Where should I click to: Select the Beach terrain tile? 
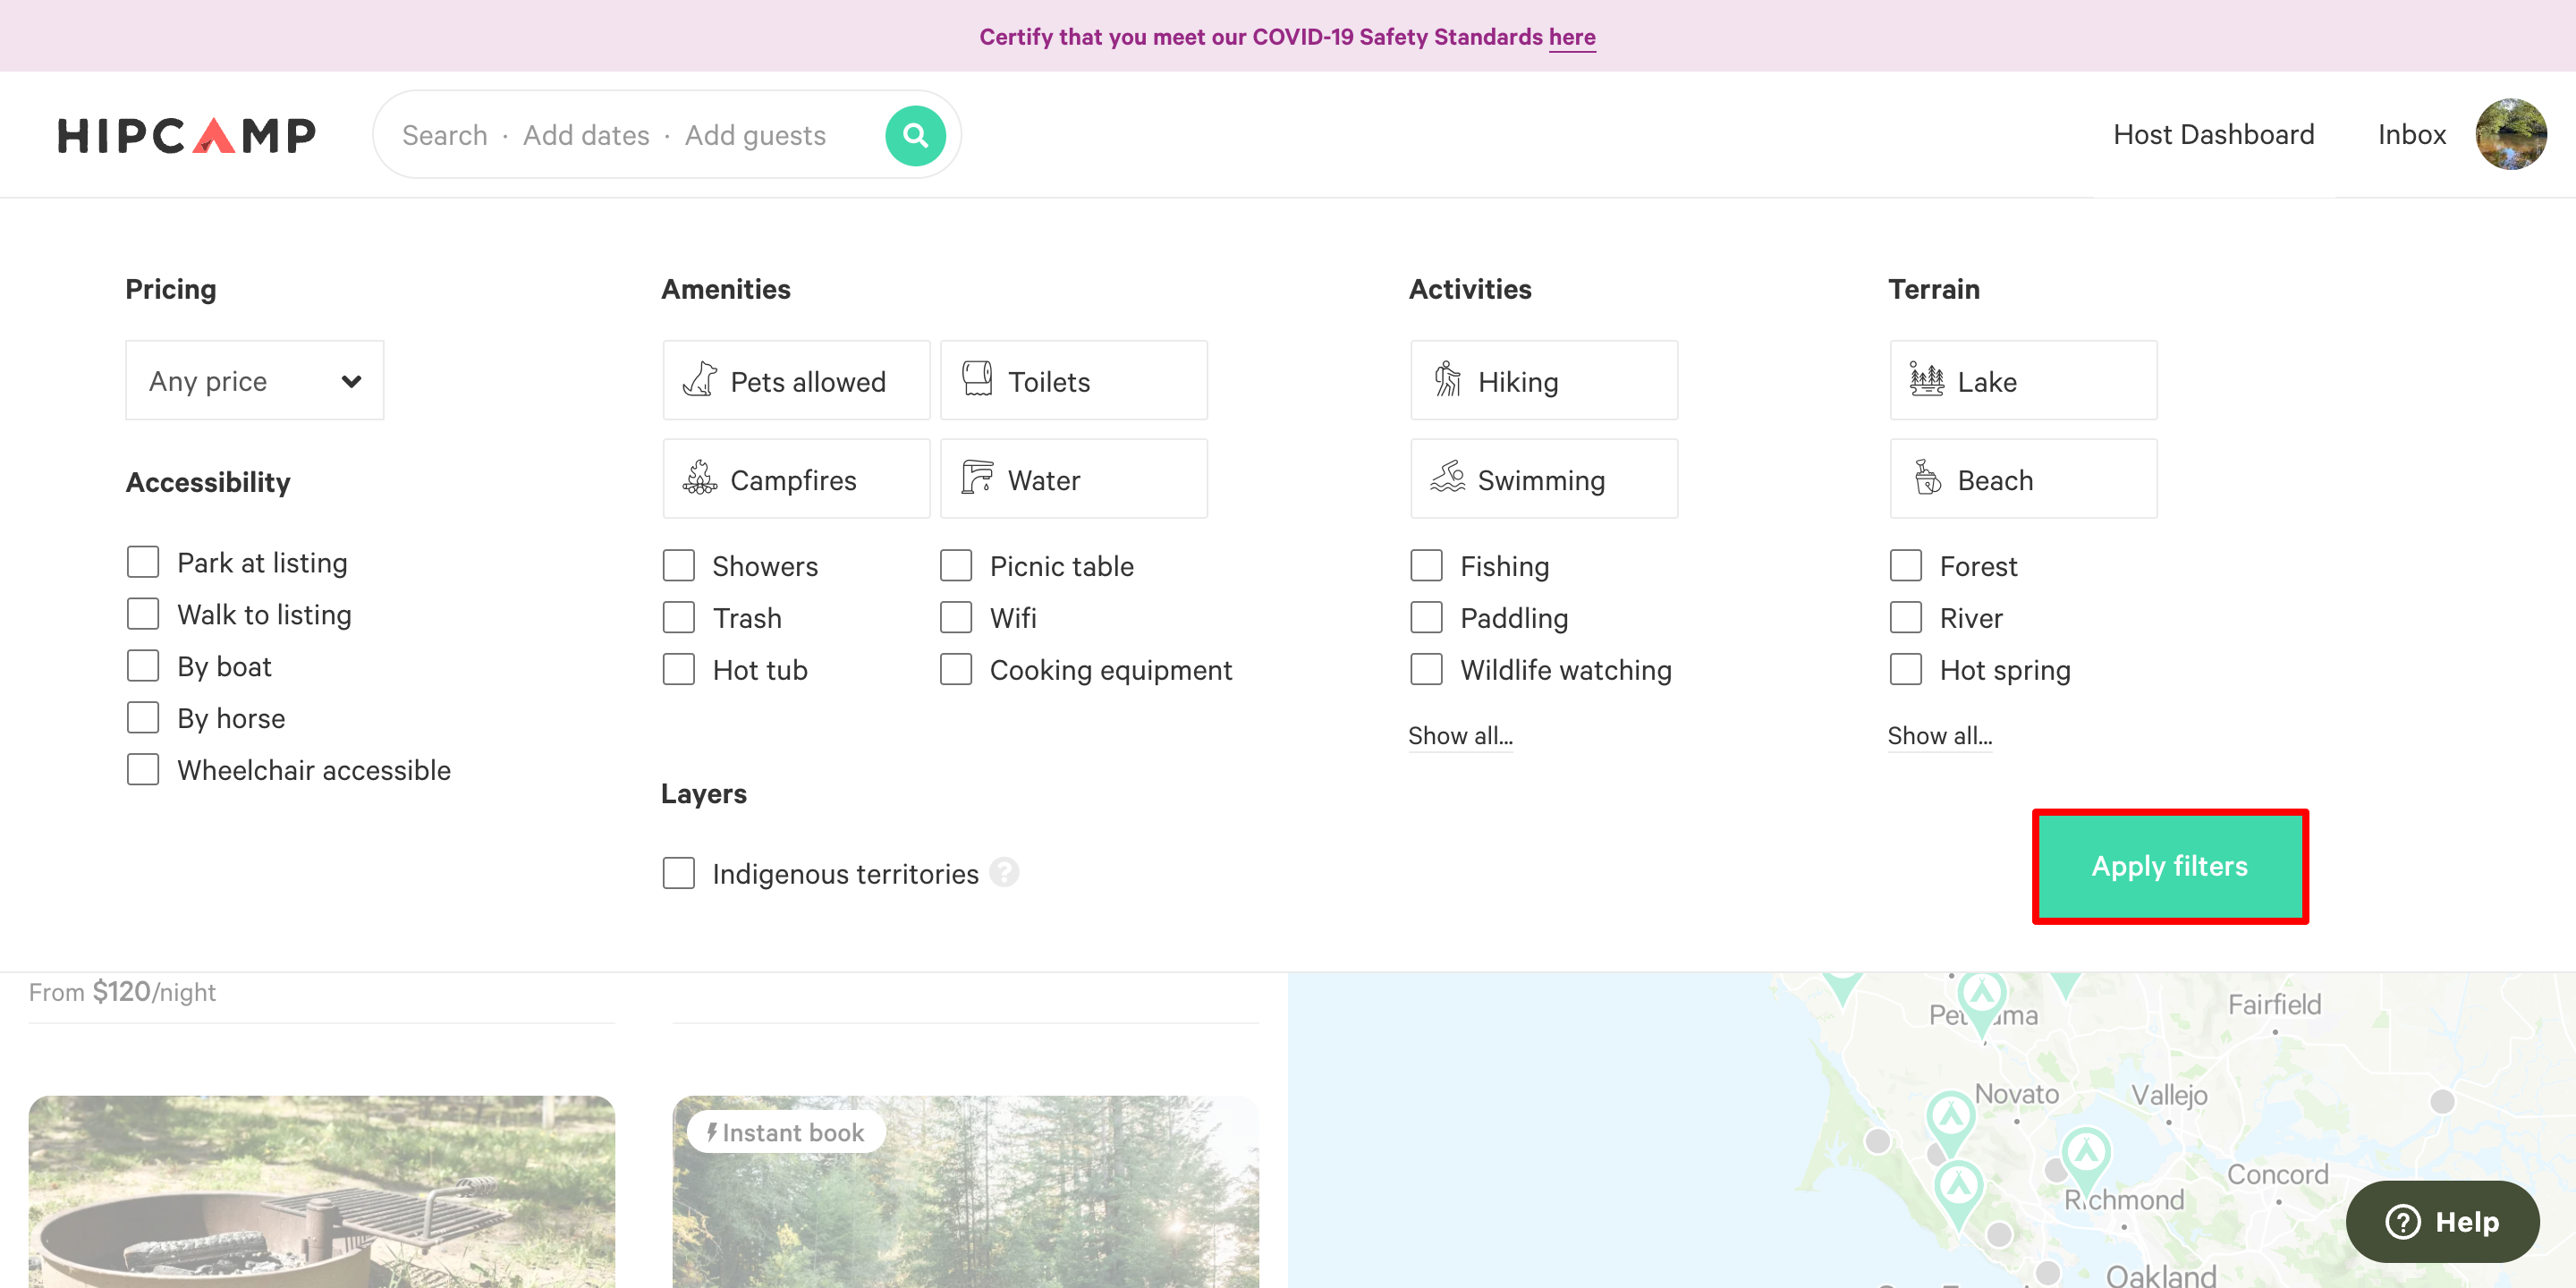[2023, 479]
